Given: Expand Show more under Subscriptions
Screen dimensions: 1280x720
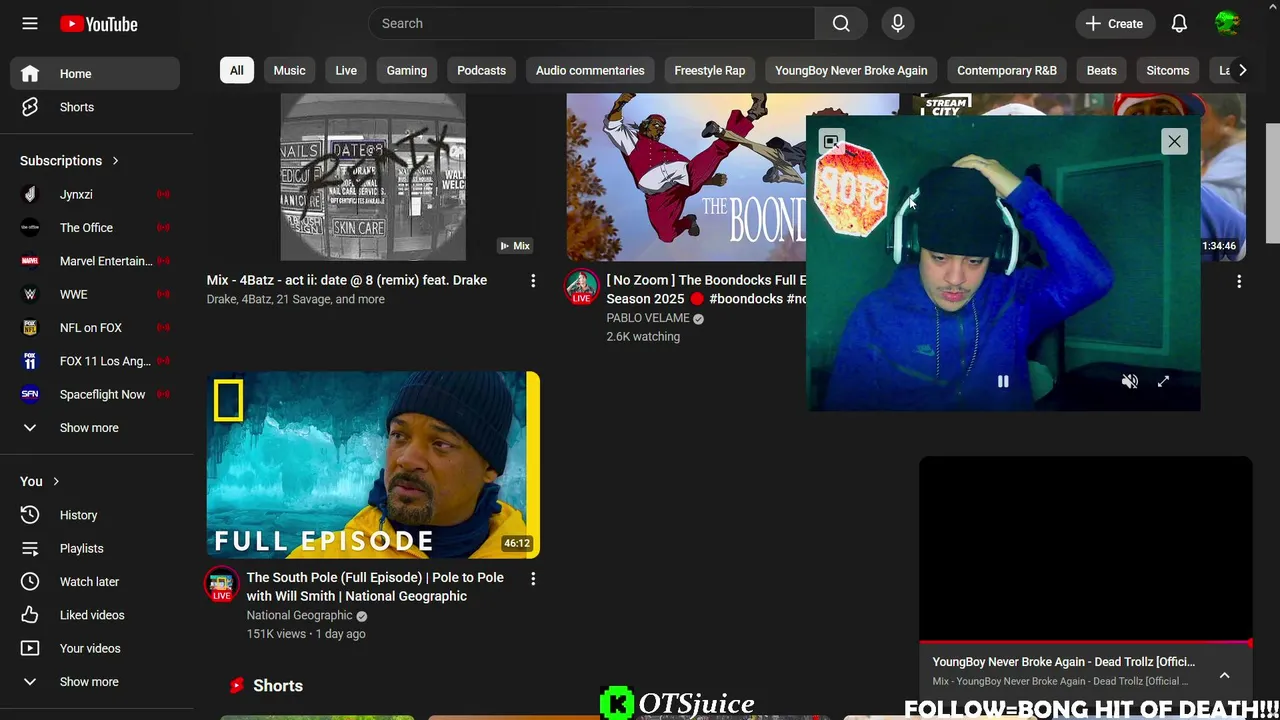Looking at the screenshot, I should coord(95,428).
